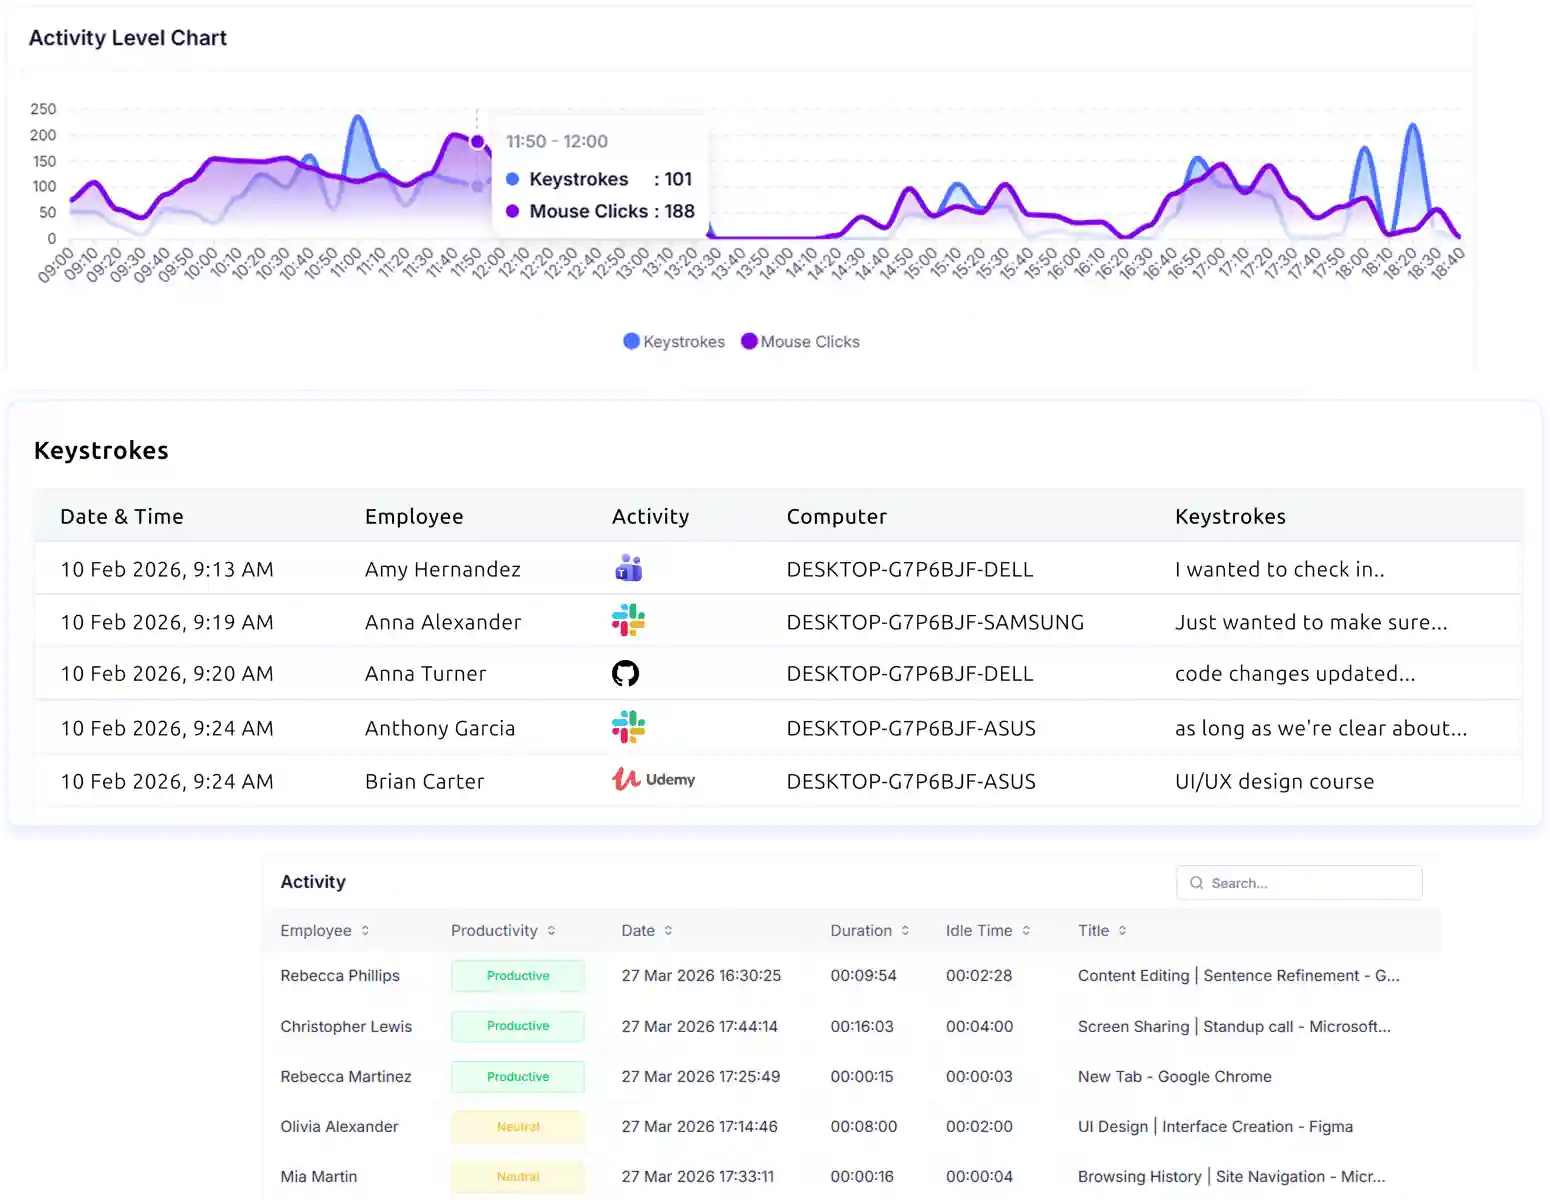The height and width of the screenshot is (1200, 1550).
Task: Toggle the Mouse Clicks series in chart legend
Action: pos(800,342)
